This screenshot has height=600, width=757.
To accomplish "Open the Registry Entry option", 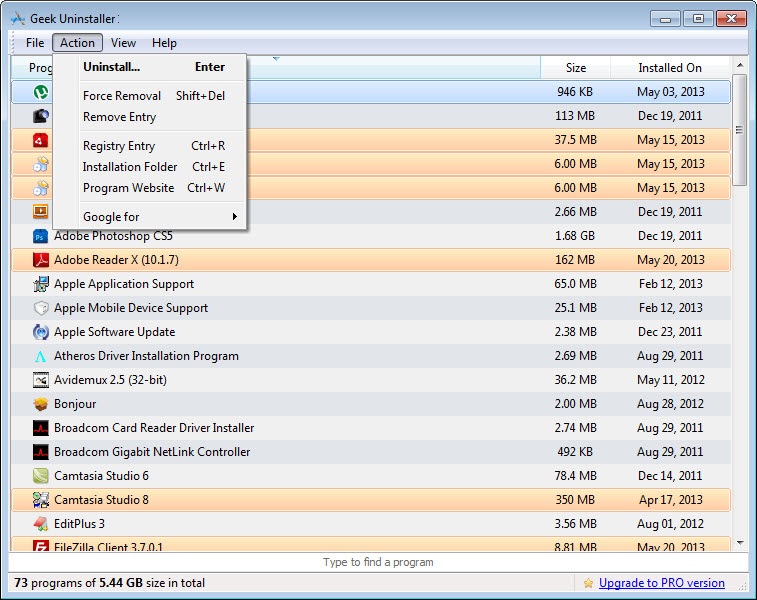I will click(x=118, y=146).
